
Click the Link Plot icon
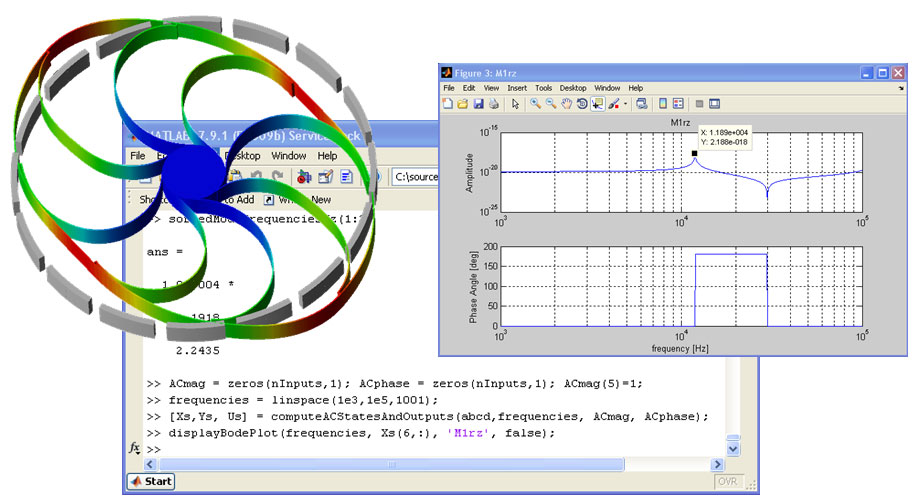click(x=642, y=104)
